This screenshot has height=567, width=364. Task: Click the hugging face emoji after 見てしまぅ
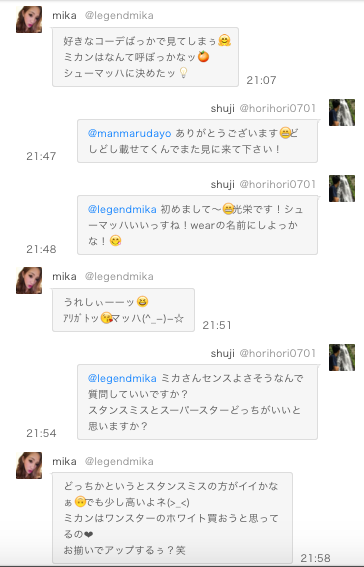(224, 40)
